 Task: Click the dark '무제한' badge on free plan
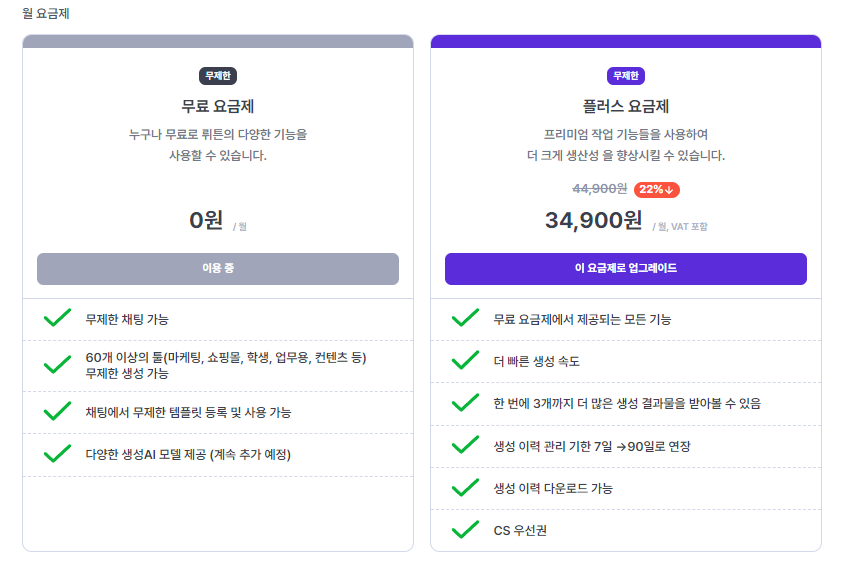(x=218, y=76)
